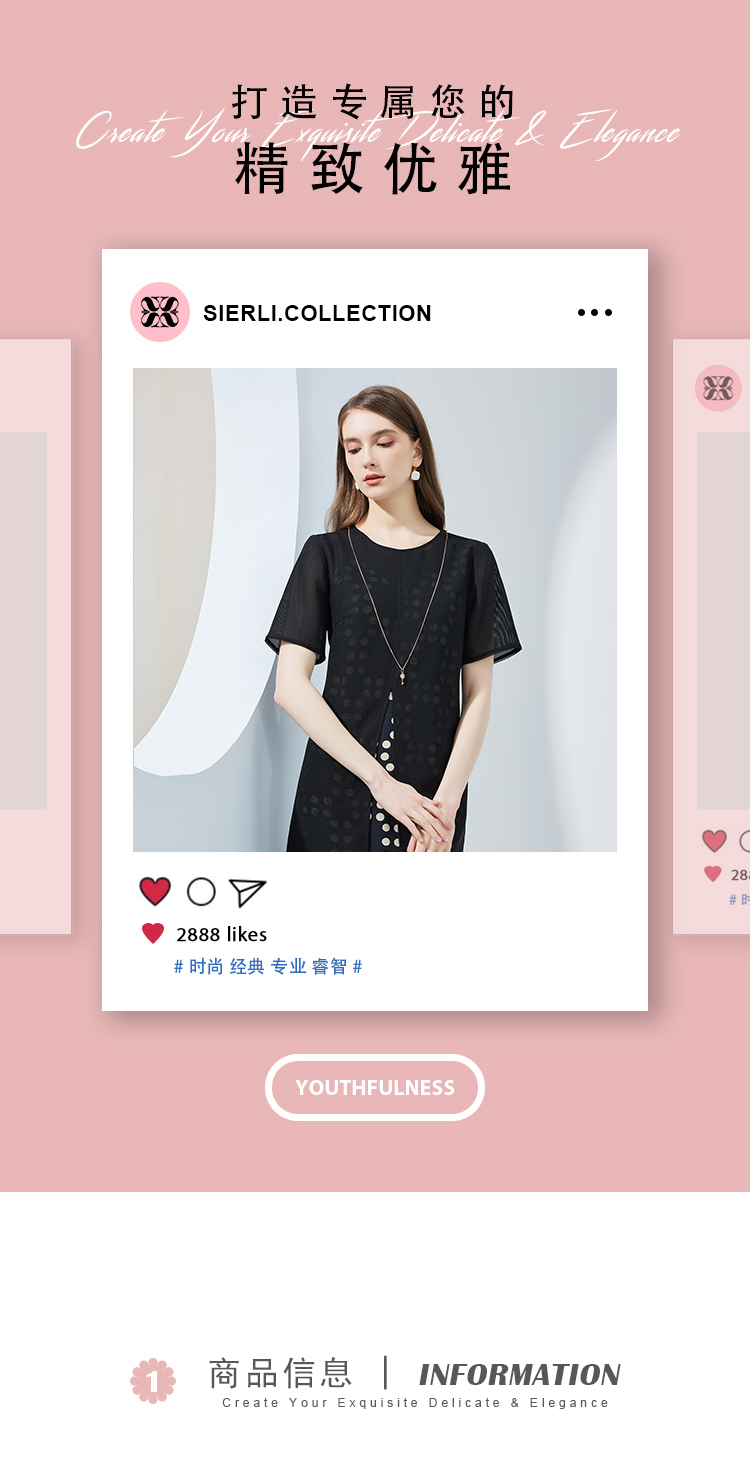Click the 2888 likes count
Image resolution: width=750 pixels, height=1461 pixels.
point(222,934)
